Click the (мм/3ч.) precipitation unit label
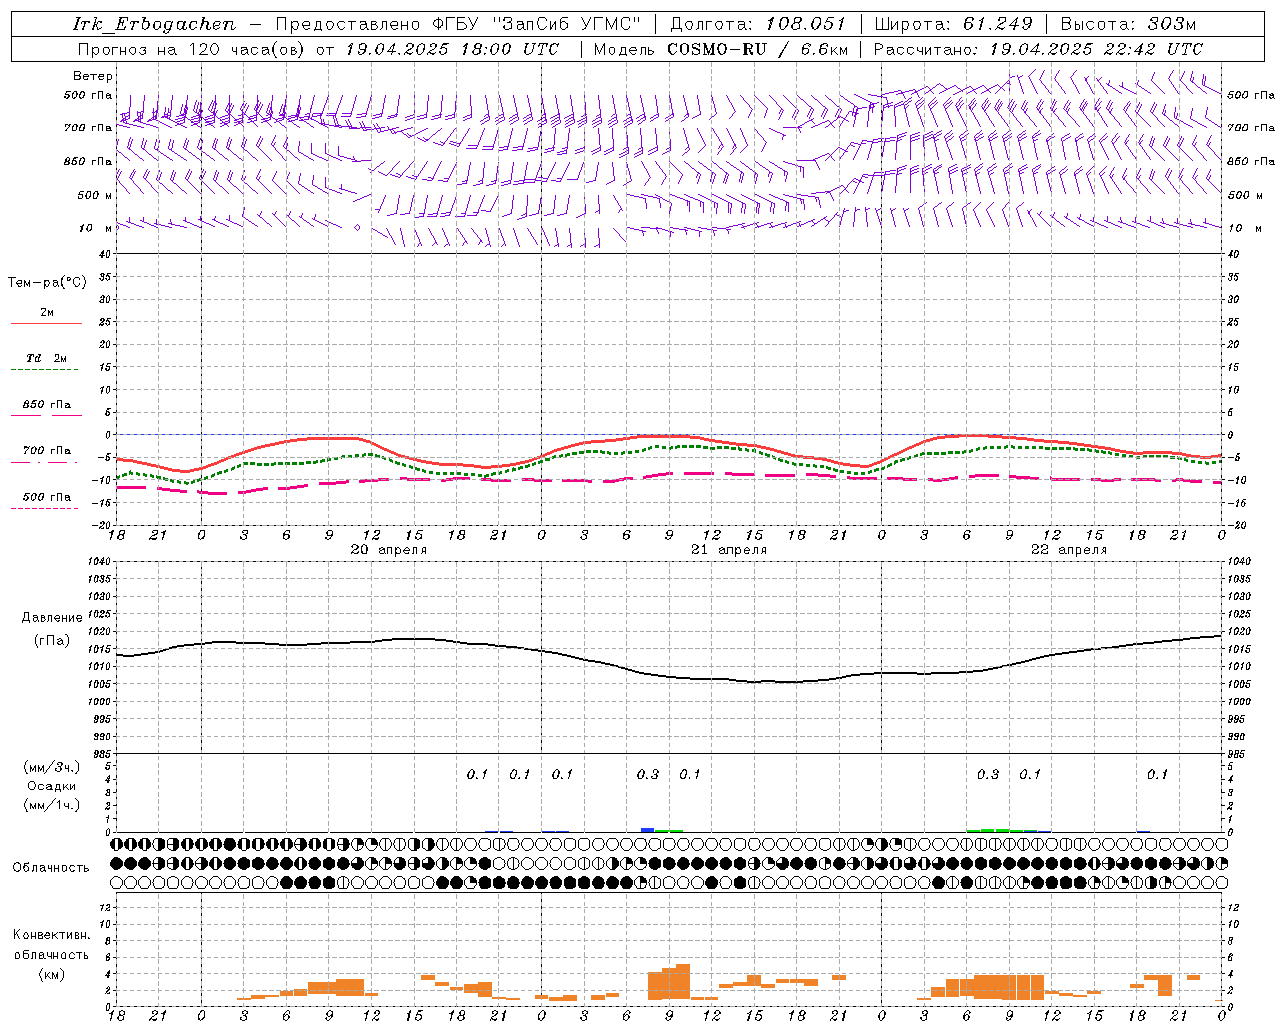The image size is (1280, 1024). pyautogui.click(x=52, y=767)
